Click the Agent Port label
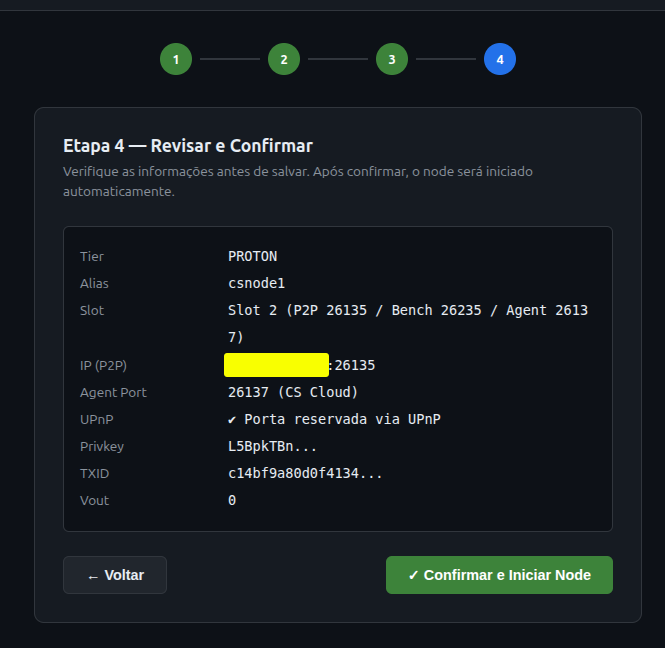 113,393
